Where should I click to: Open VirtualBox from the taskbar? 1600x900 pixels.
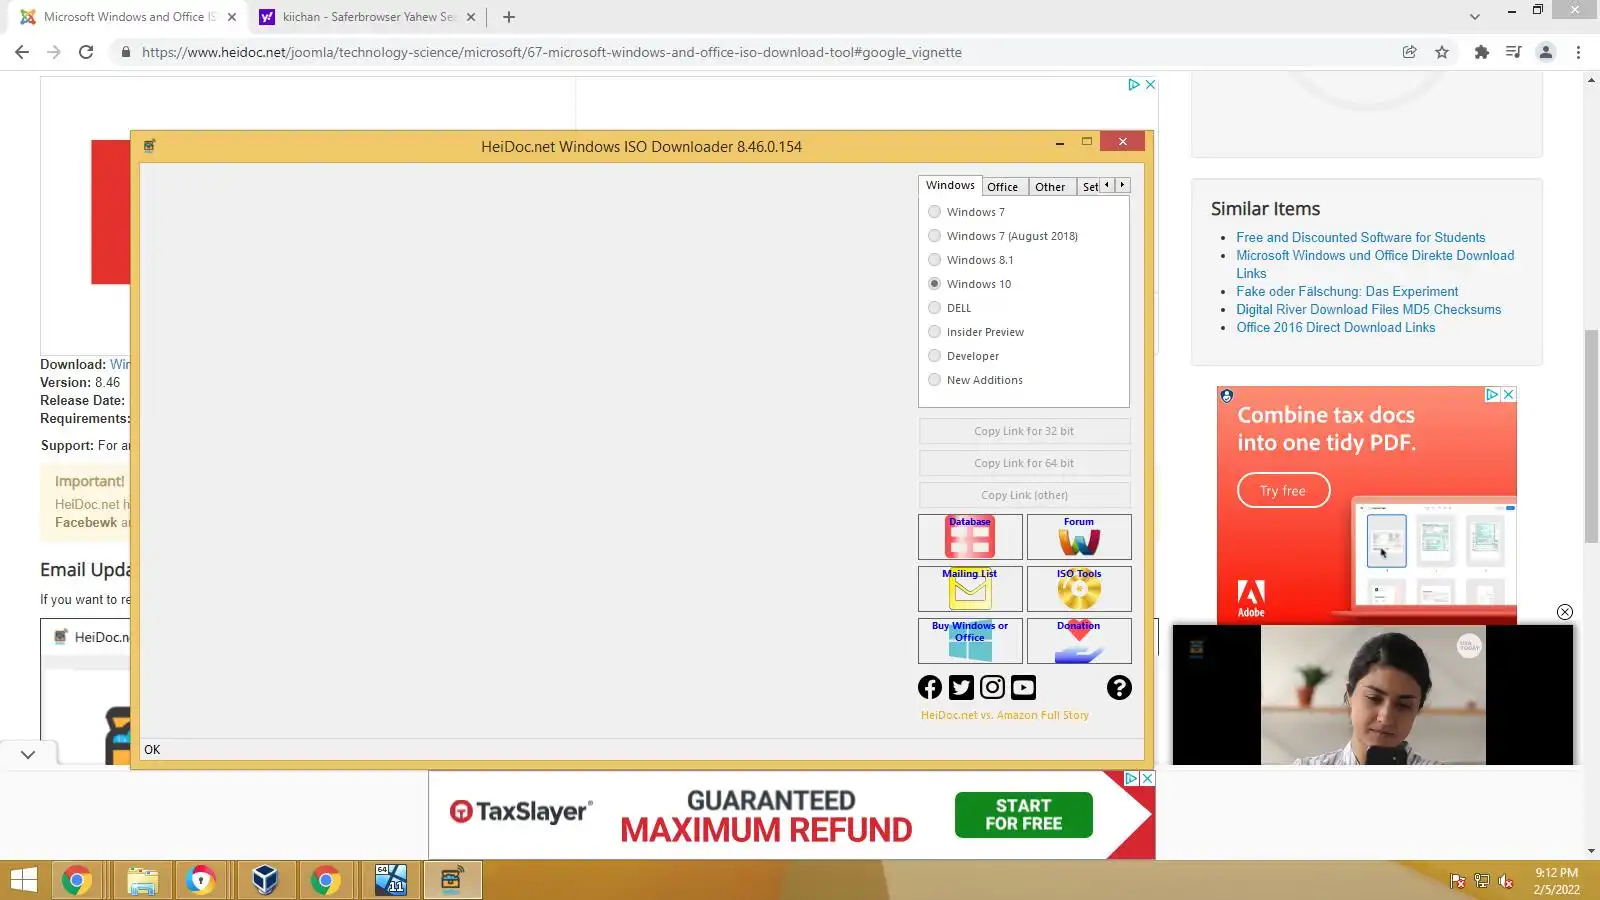tap(265, 880)
